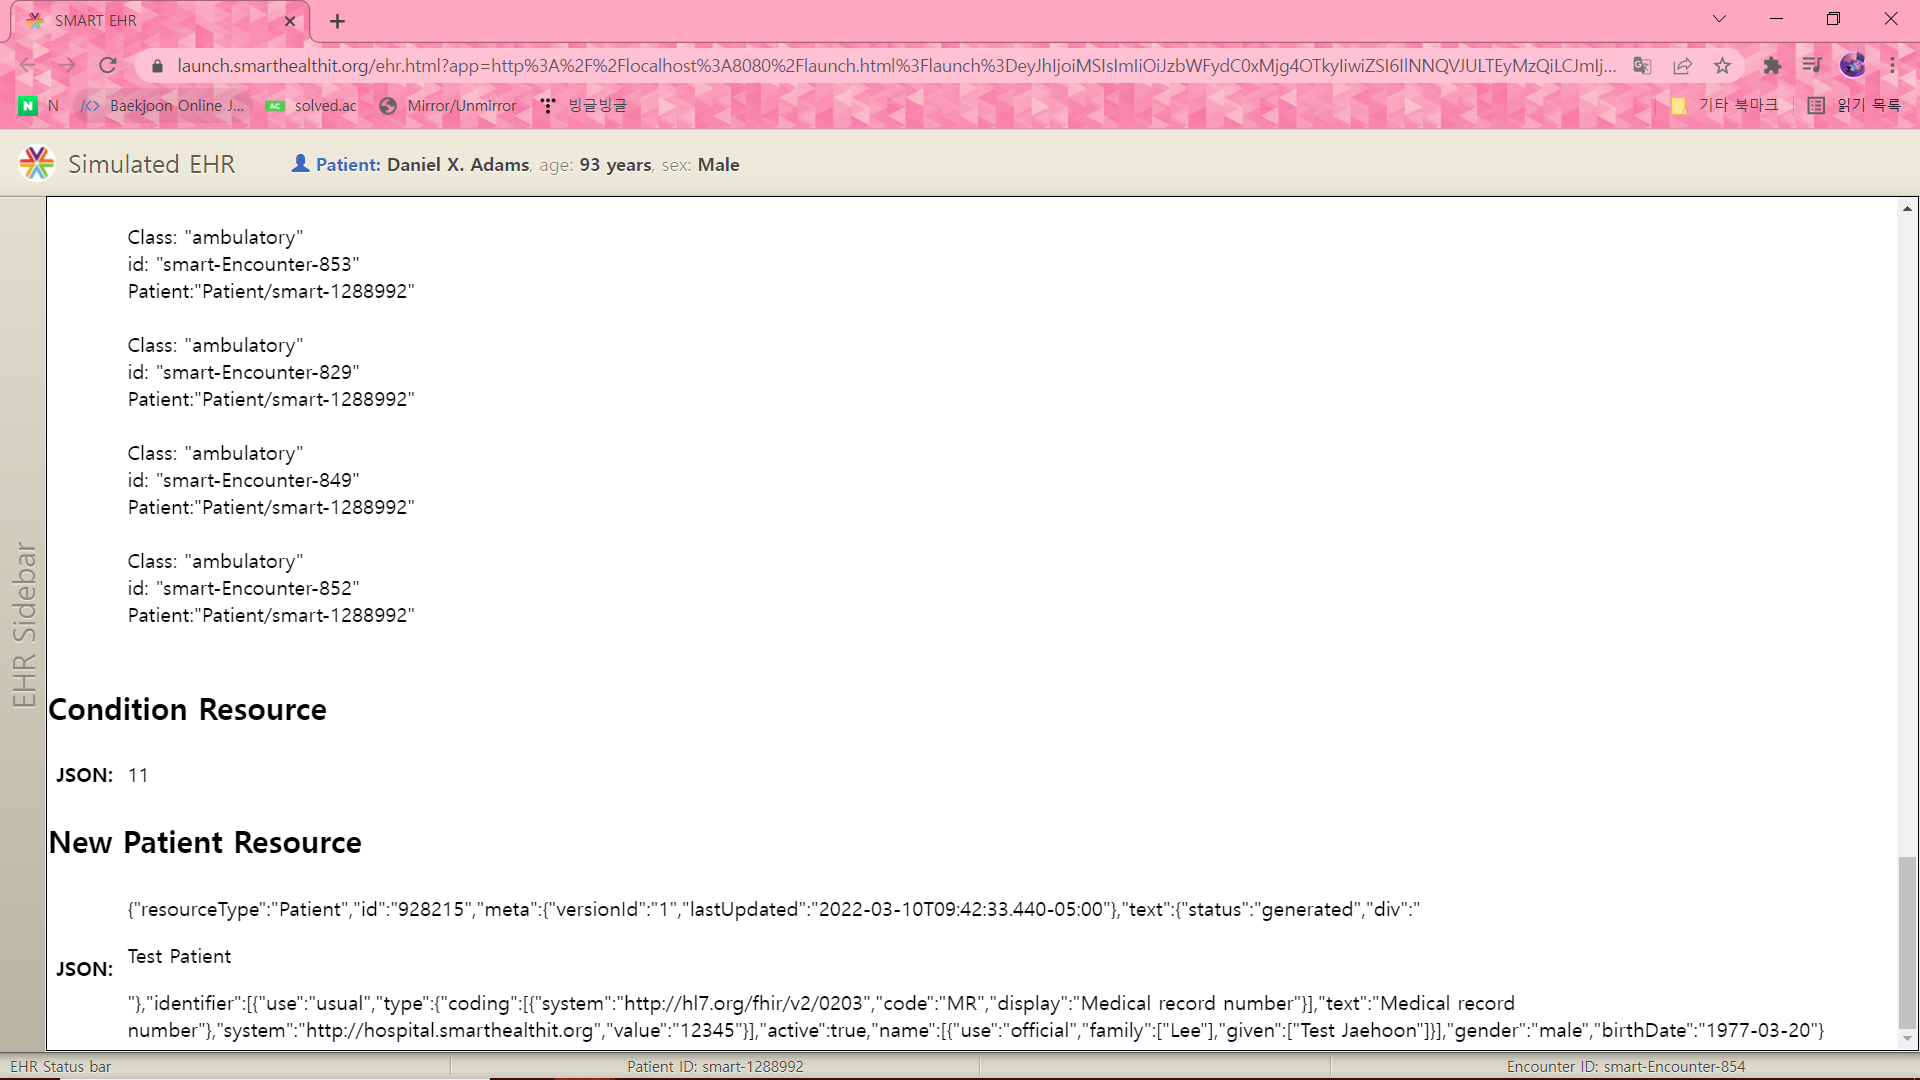Open a new browser tab

338,21
